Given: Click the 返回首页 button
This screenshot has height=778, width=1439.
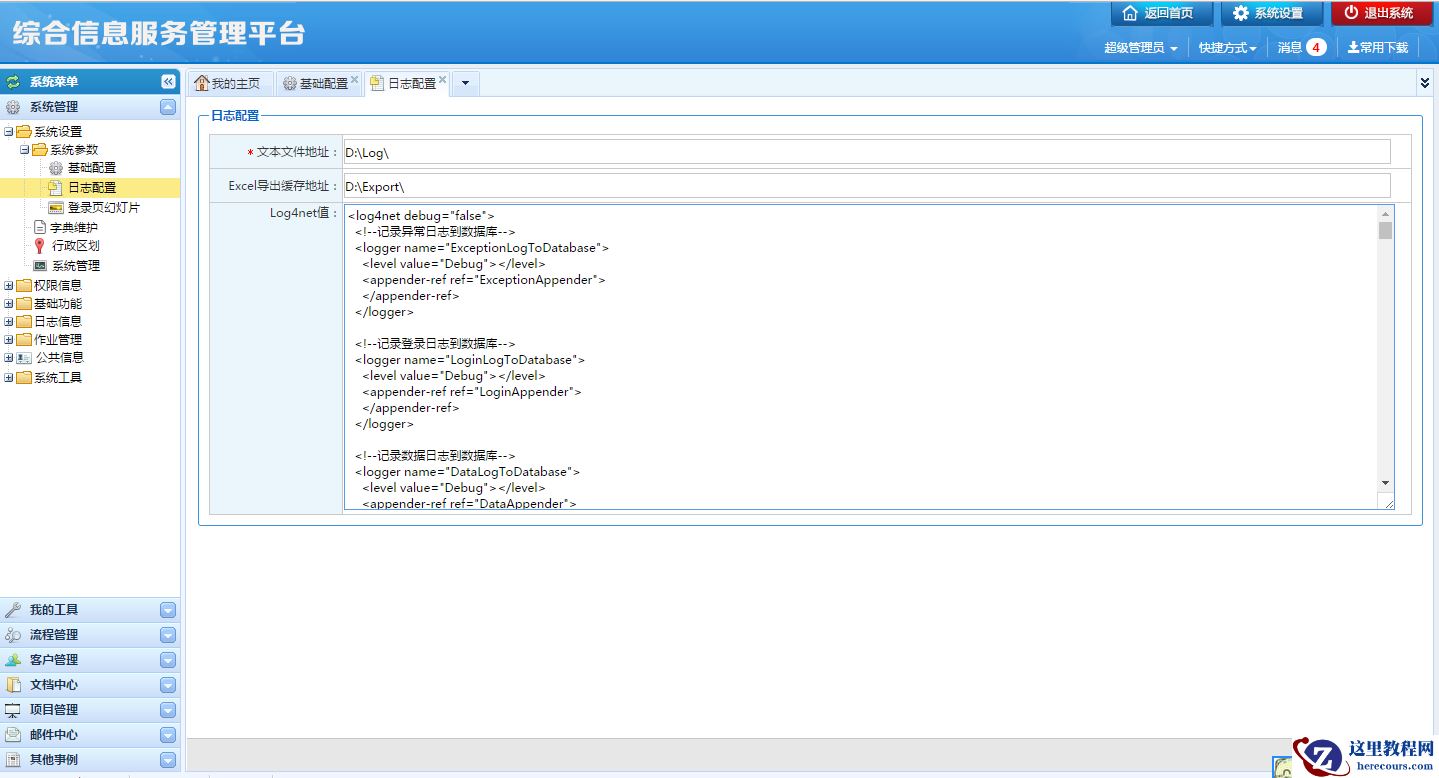Looking at the screenshot, I should 1162,13.
